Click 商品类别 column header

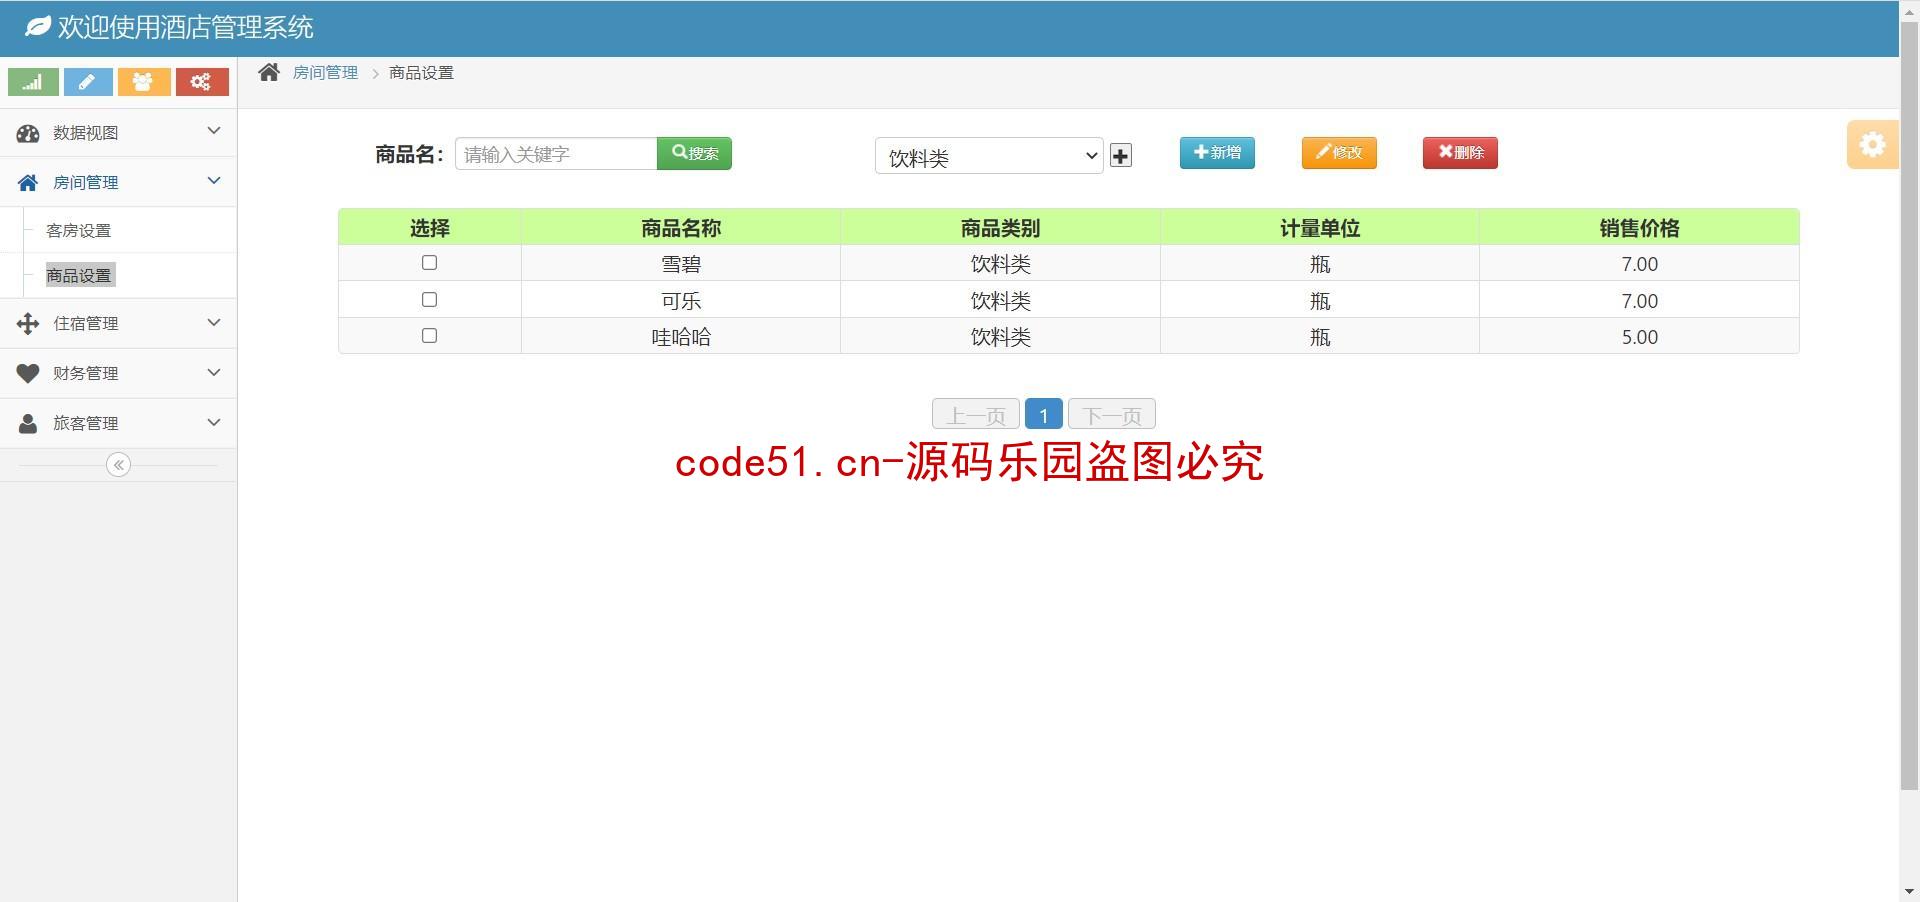(x=1000, y=228)
